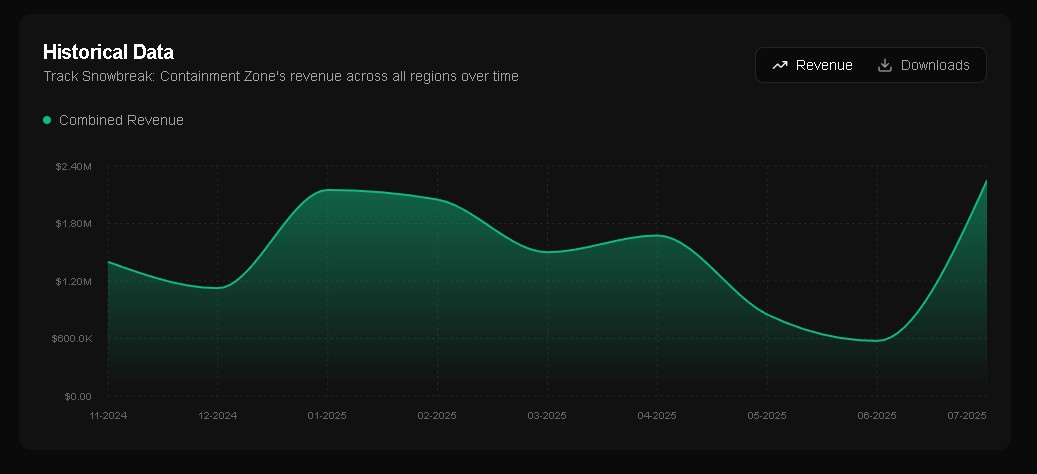Switch to the Revenue tab
1037x474 pixels.
813,65
